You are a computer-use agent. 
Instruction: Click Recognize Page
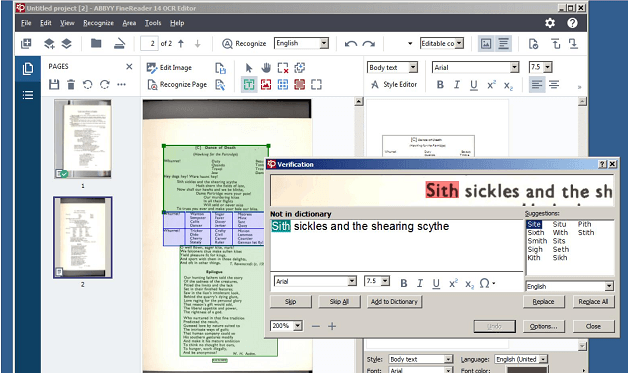(x=177, y=85)
